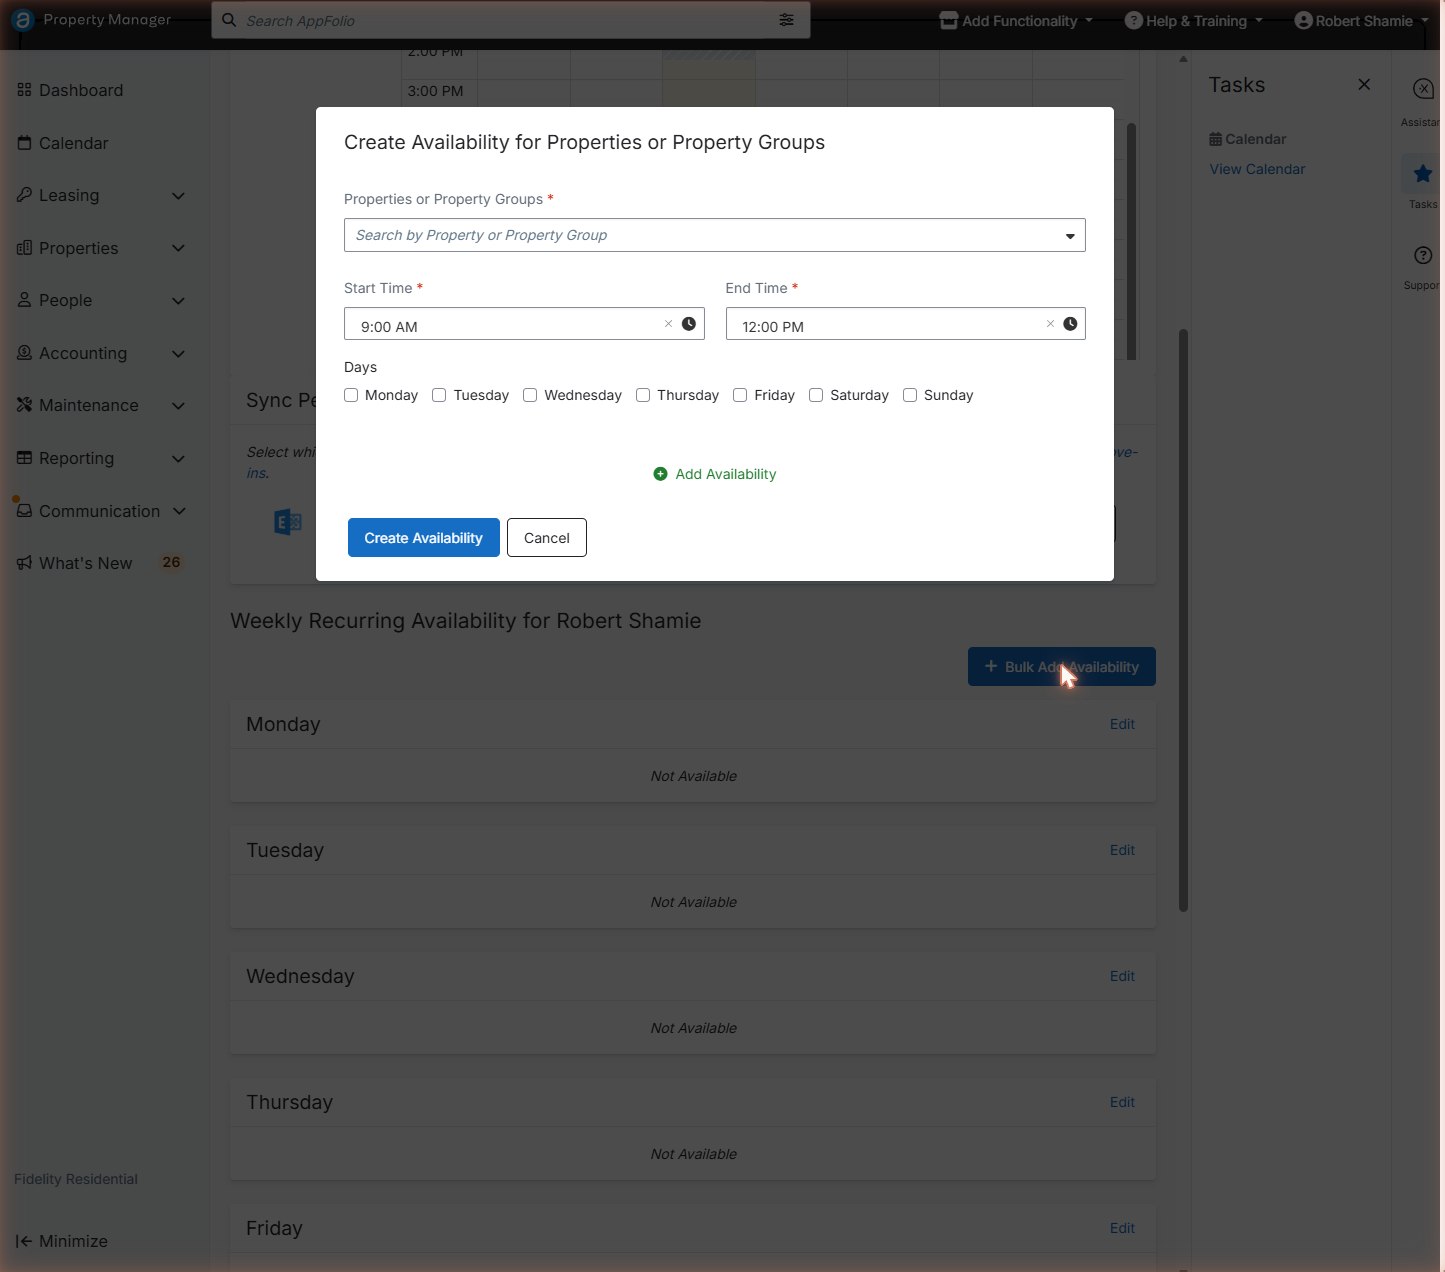Screen dimensions: 1445x1272
Task: Check the Sunday checkbox
Action: point(910,395)
